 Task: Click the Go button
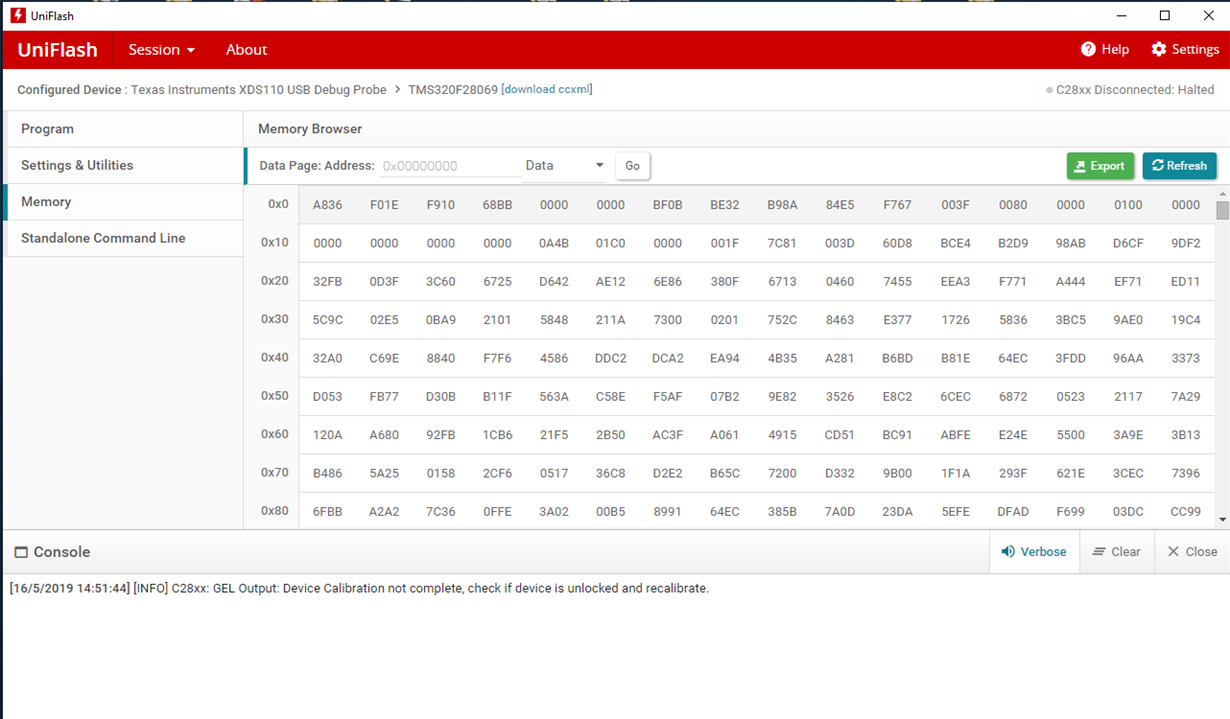pyautogui.click(x=632, y=166)
